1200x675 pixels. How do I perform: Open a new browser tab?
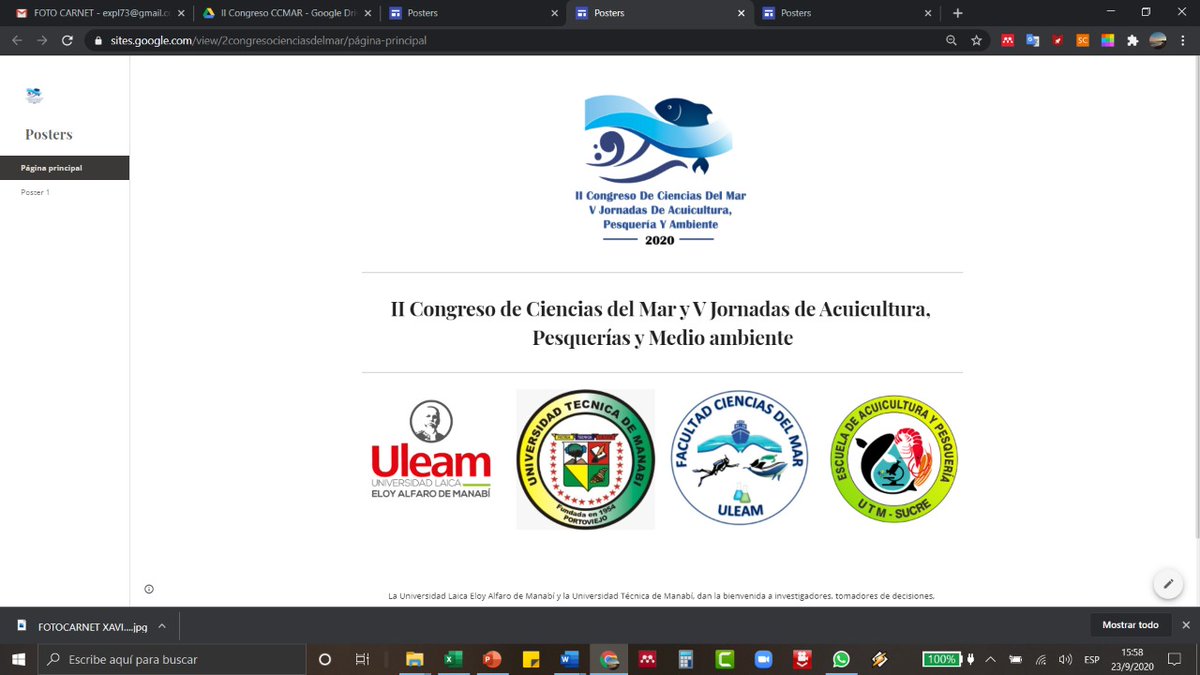(957, 13)
